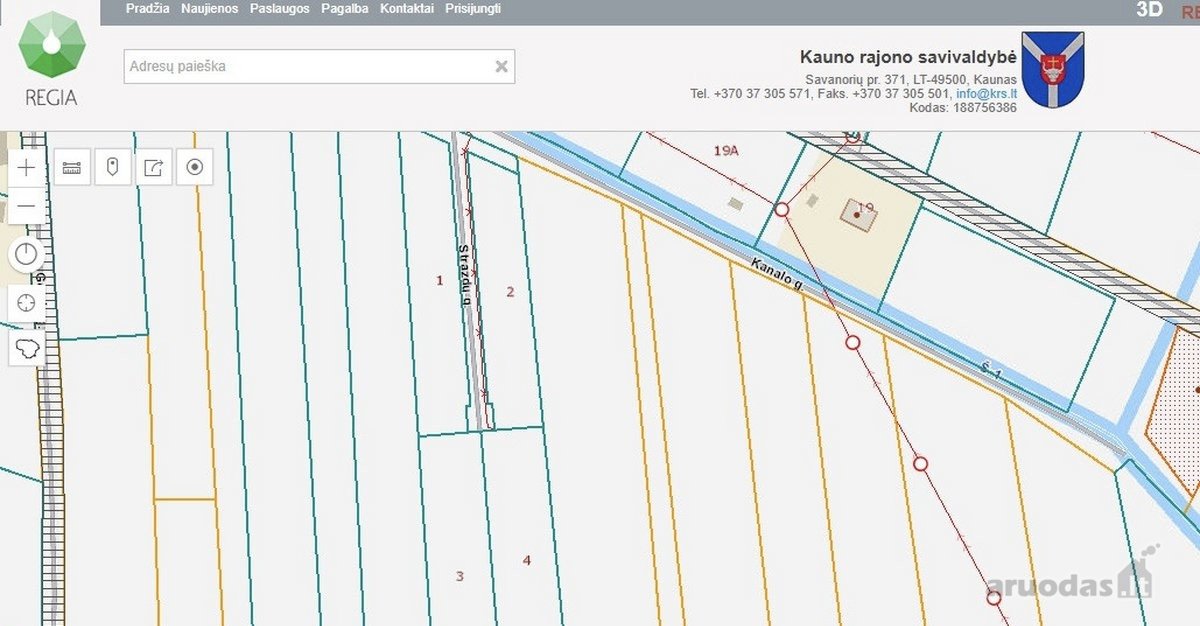
Task: Click the REGIA logo
Action: click(51, 56)
